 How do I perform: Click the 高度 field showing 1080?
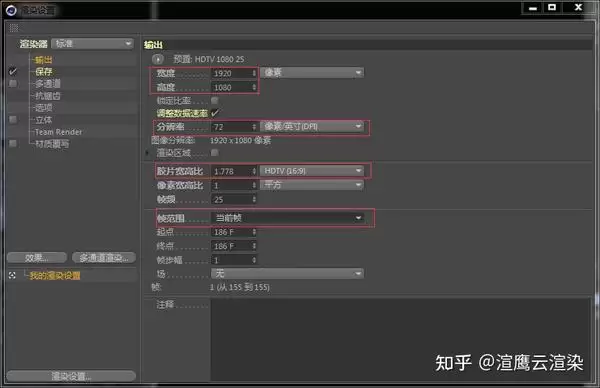[x=231, y=87]
